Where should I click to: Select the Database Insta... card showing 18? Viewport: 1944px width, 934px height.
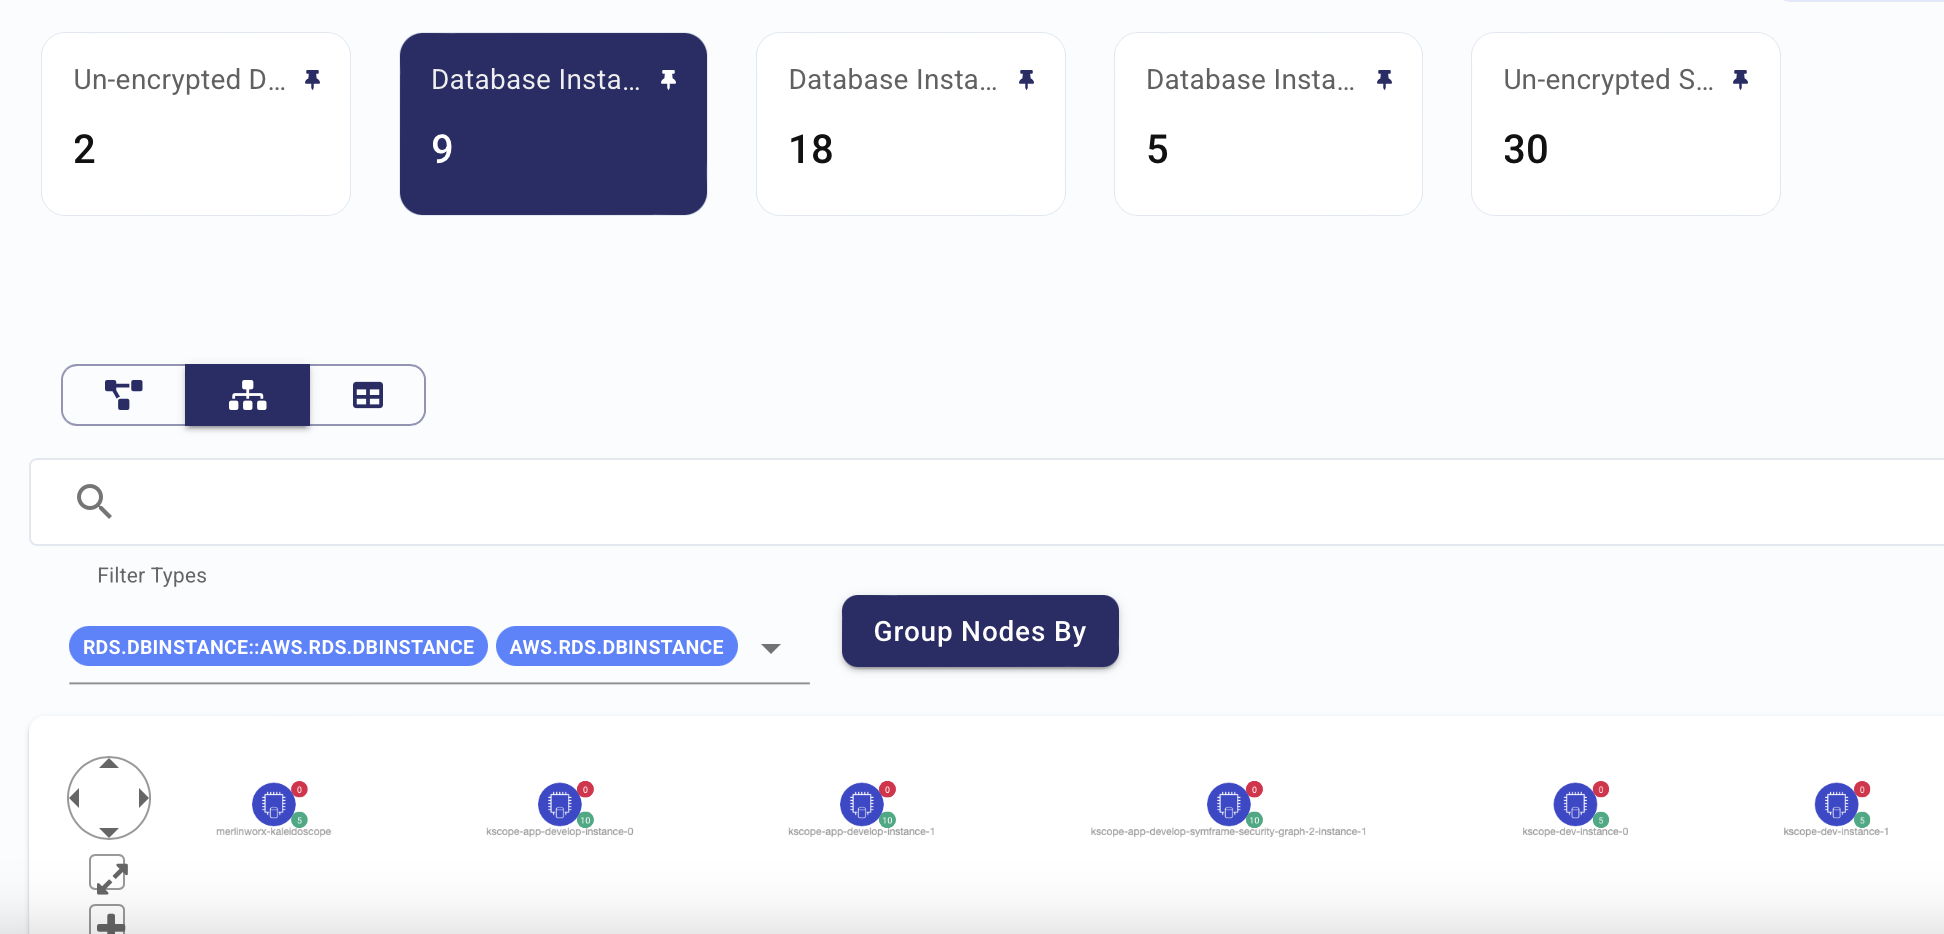coord(911,124)
